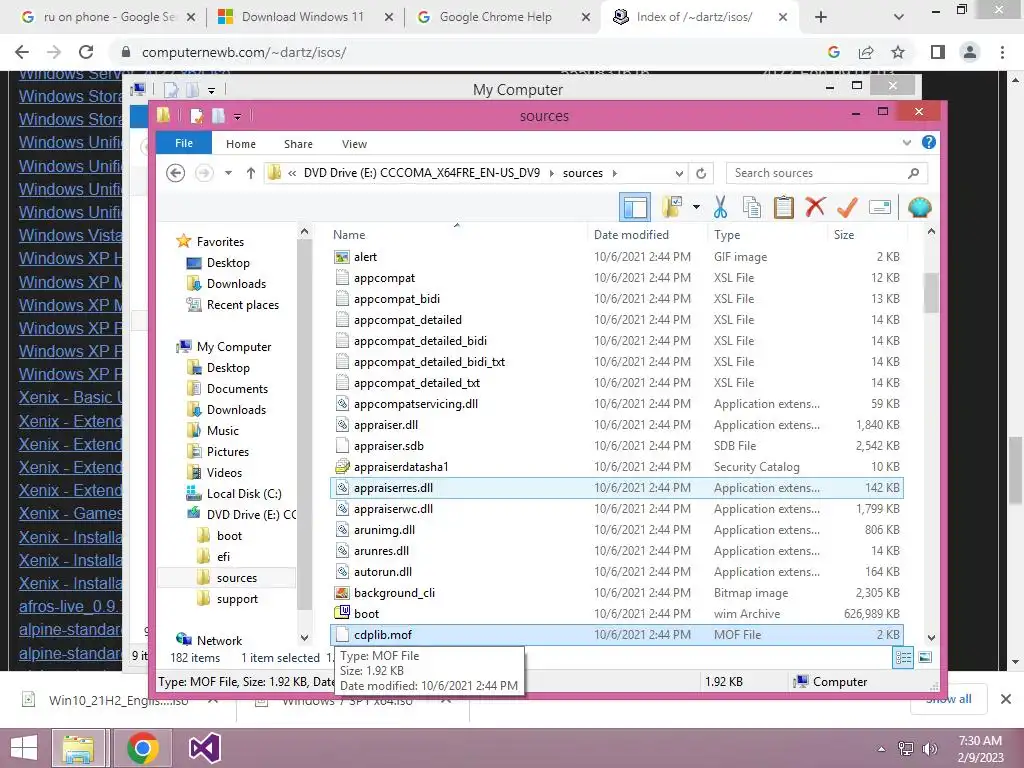Switch to large icons view in status bar
Viewport: 1024px width, 768px height.
(925, 657)
